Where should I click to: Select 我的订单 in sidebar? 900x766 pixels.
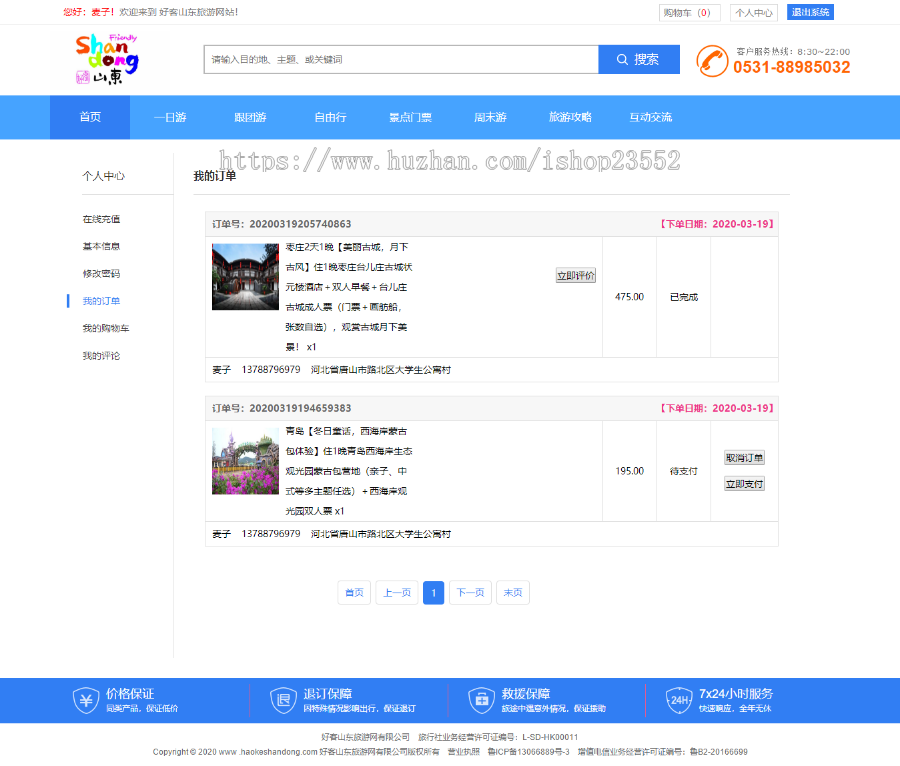pos(101,301)
